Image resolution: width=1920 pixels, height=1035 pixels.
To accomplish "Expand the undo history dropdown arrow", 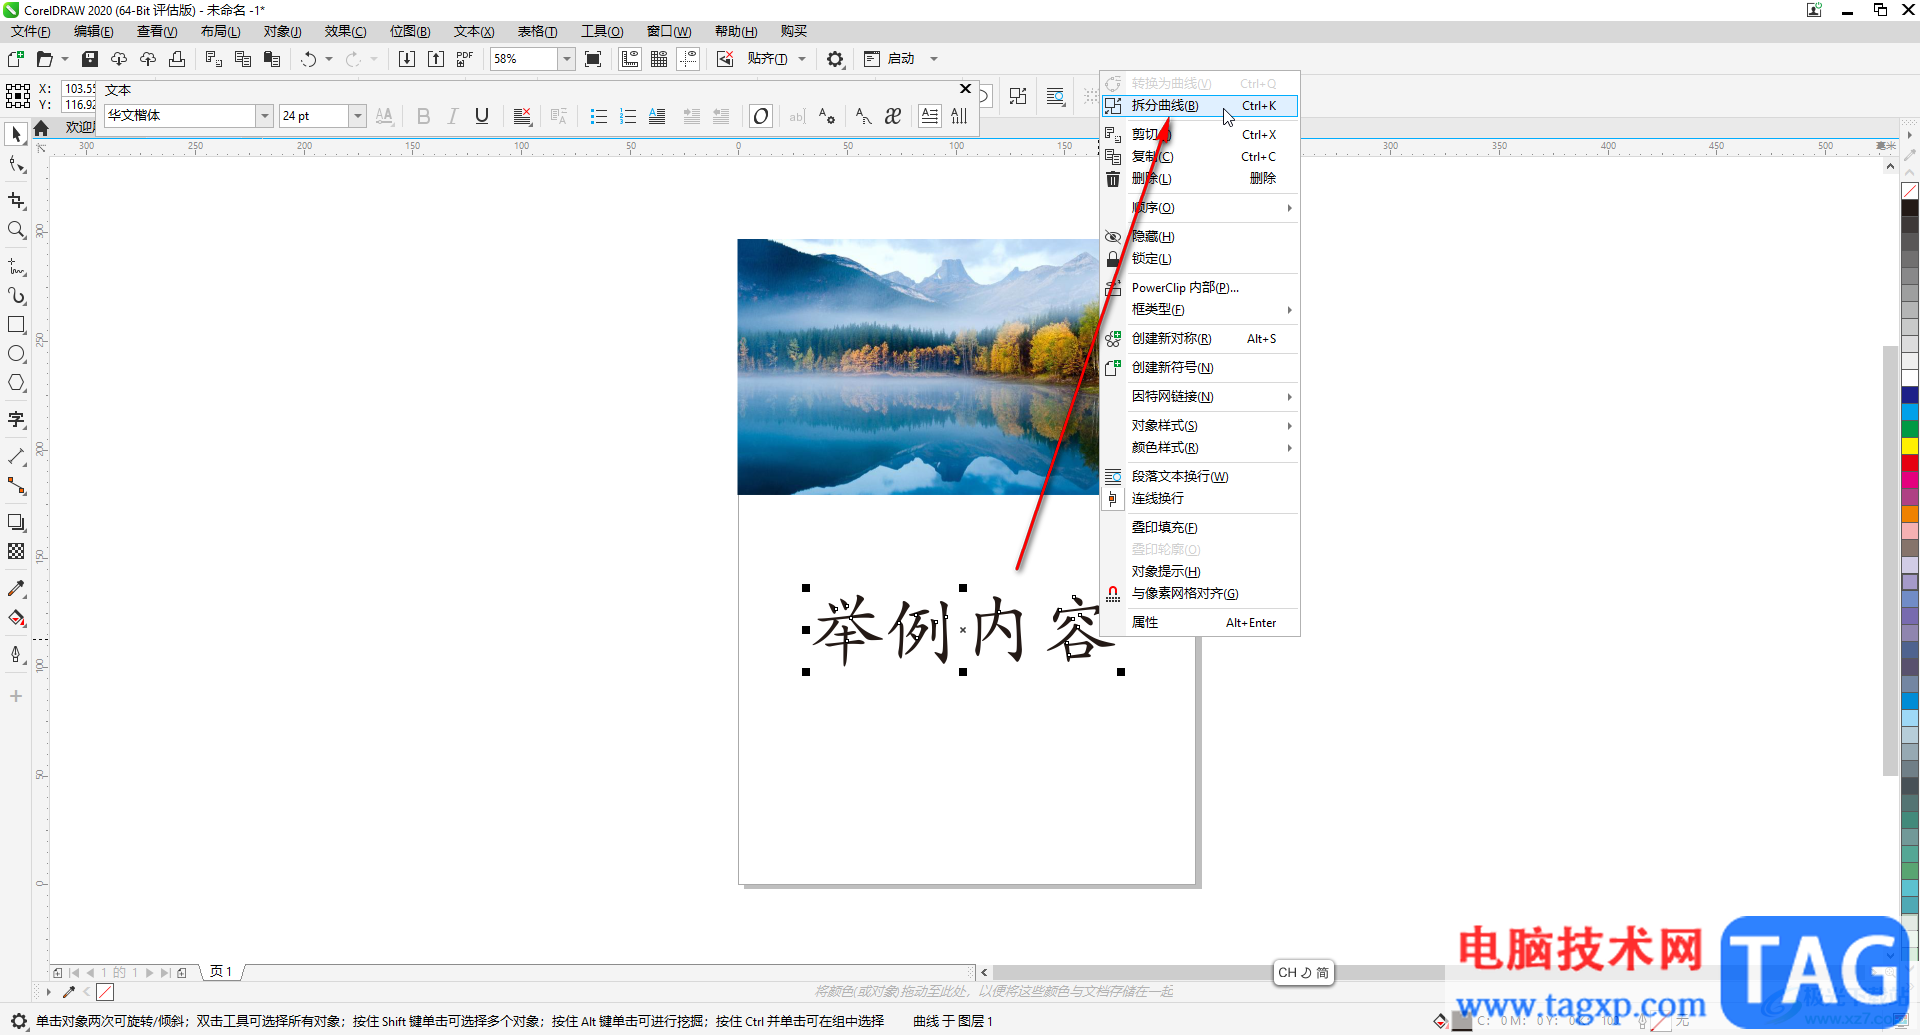I will tap(329, 59).
